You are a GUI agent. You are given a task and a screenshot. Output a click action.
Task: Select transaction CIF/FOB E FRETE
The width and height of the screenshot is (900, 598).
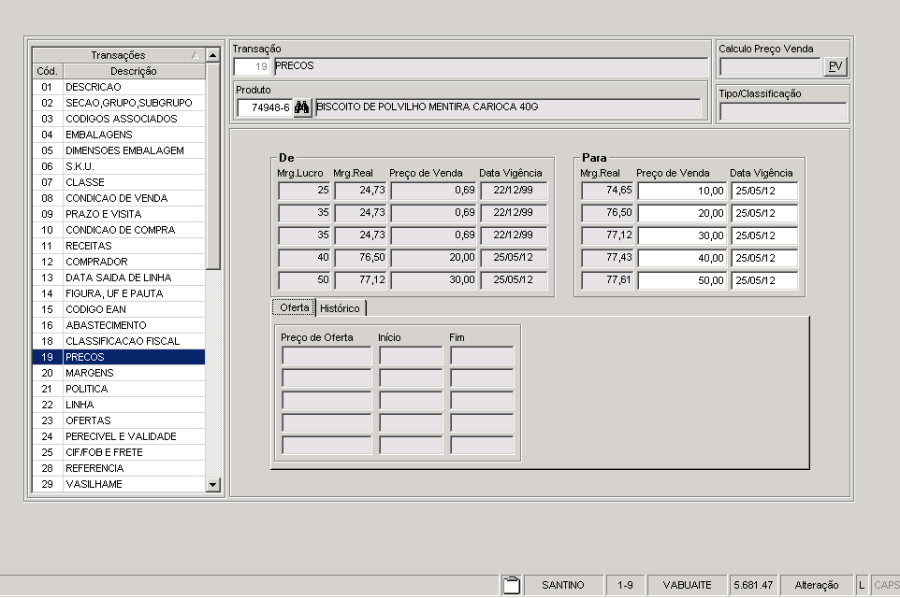[x=119, y=452]
